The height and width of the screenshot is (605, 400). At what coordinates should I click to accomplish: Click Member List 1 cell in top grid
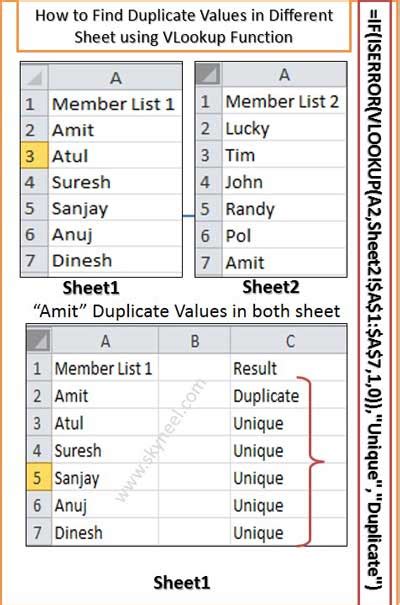(115, 103)
